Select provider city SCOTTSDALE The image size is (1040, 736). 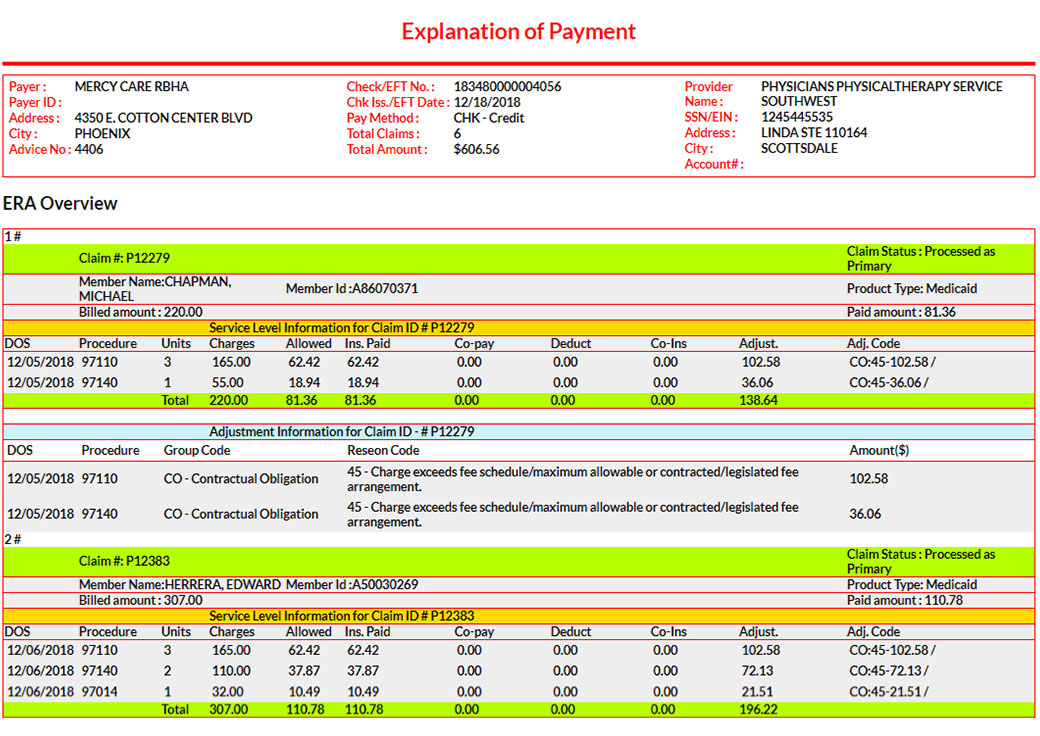799,148
